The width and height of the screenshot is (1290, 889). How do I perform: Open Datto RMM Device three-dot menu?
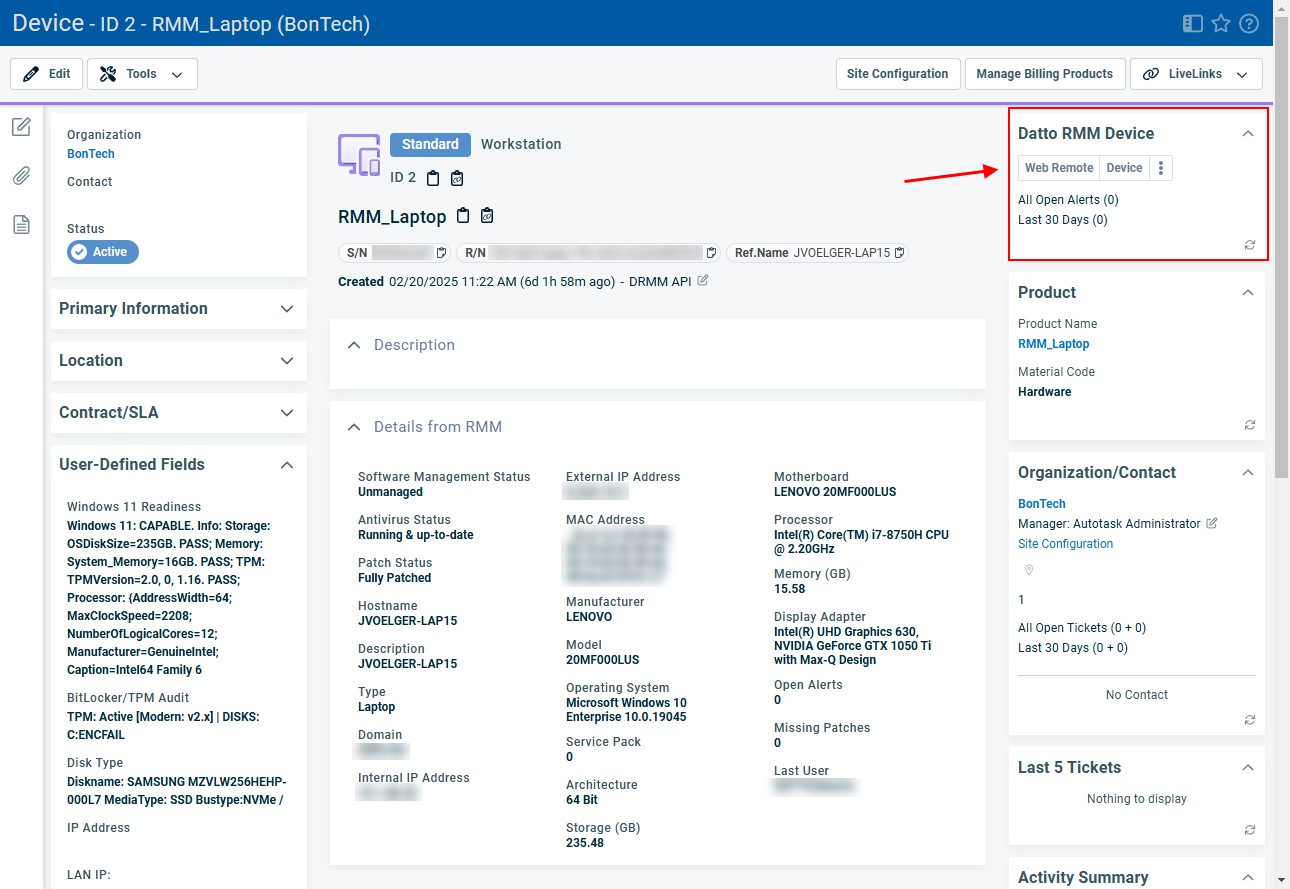pos(1160,168)
